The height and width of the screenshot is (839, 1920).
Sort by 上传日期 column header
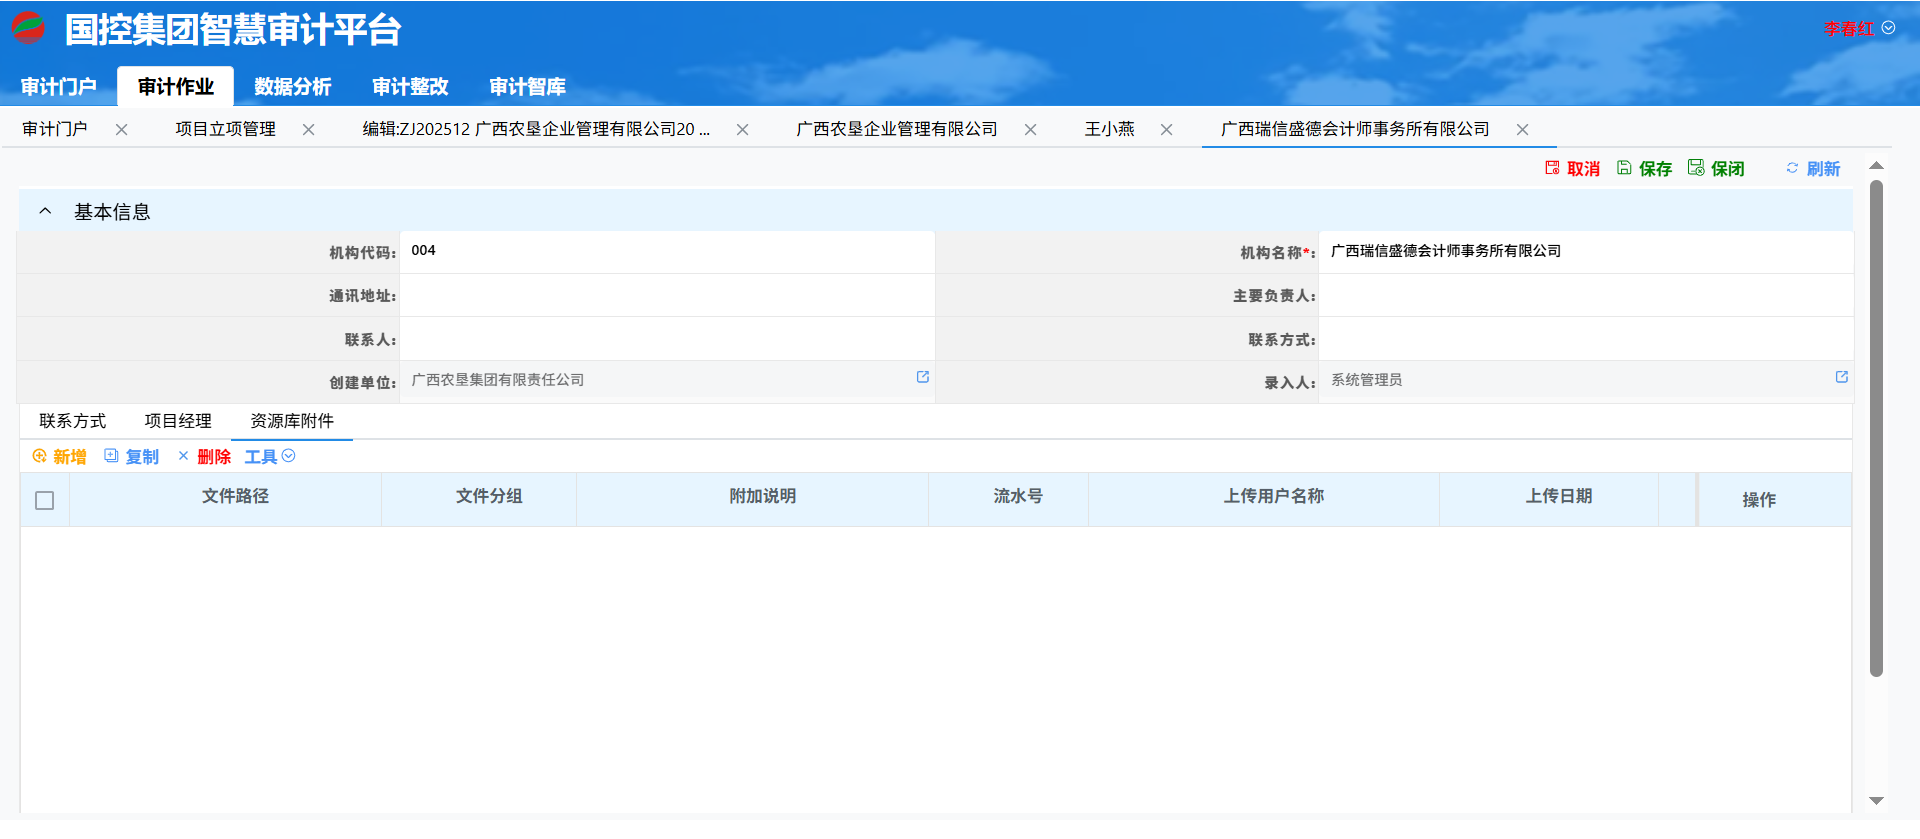coord(1558,497)
